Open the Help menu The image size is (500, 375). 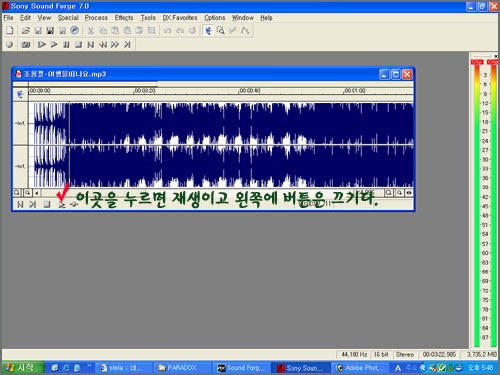(x=266, y=18)
